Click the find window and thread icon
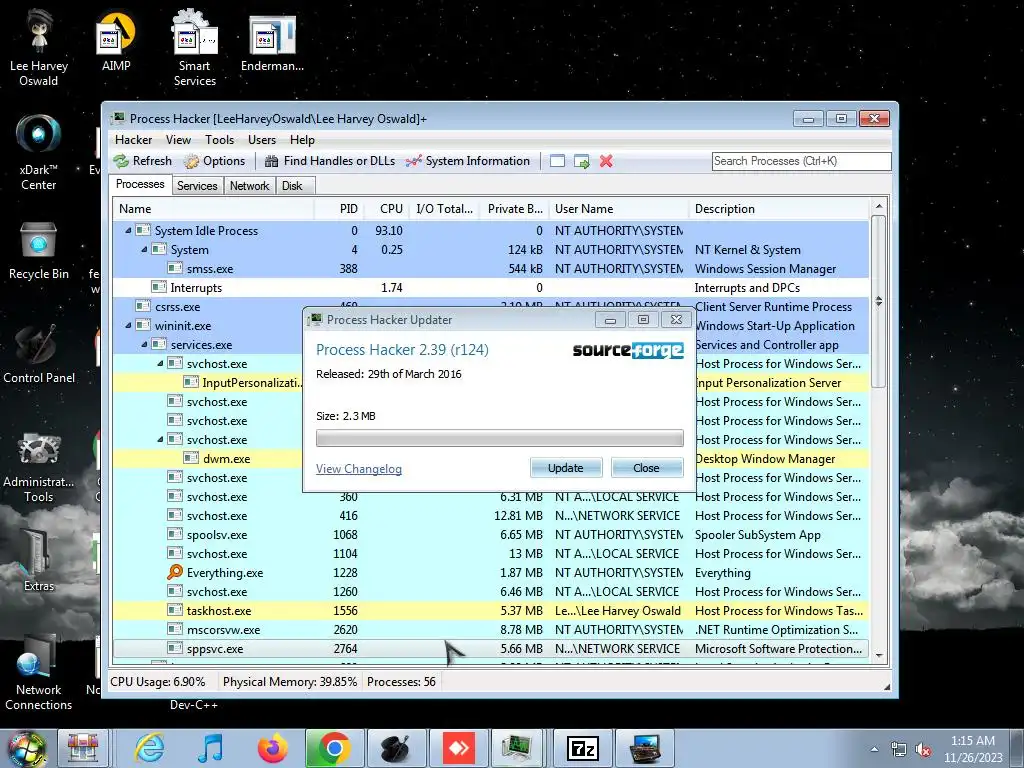 click(x=581, y=161)
